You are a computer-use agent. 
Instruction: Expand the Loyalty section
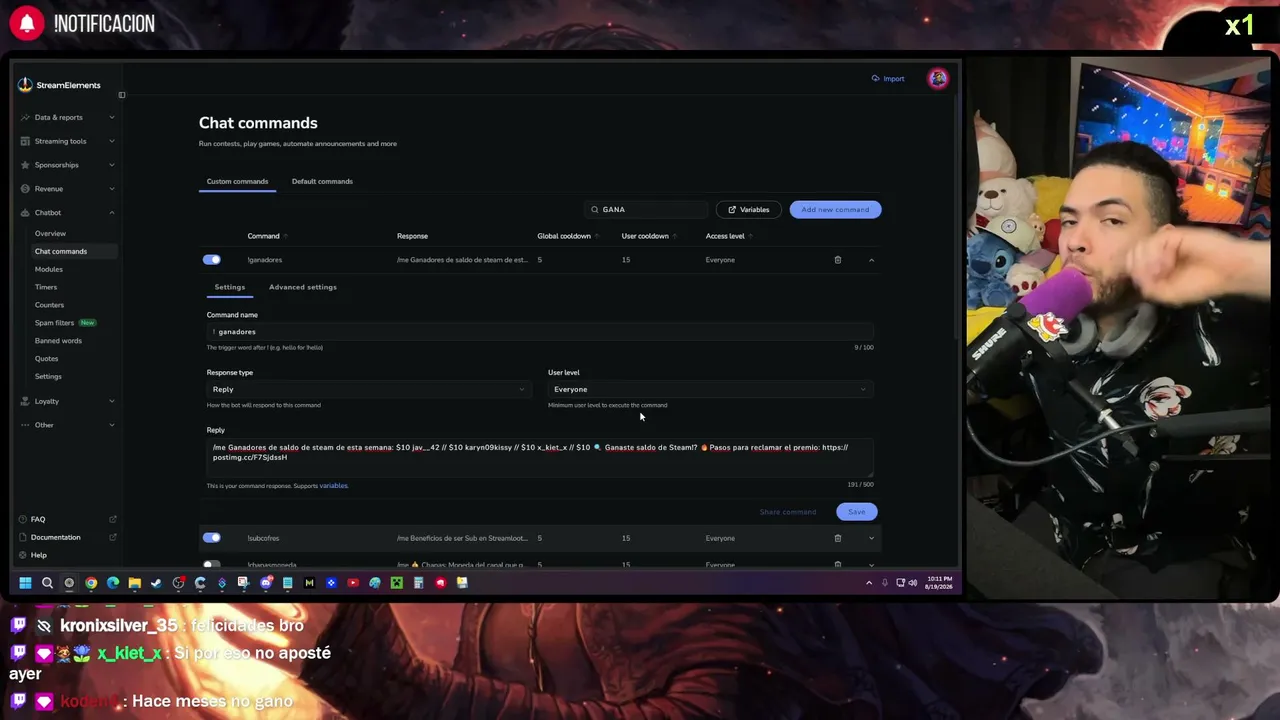(x=68, y=401)
